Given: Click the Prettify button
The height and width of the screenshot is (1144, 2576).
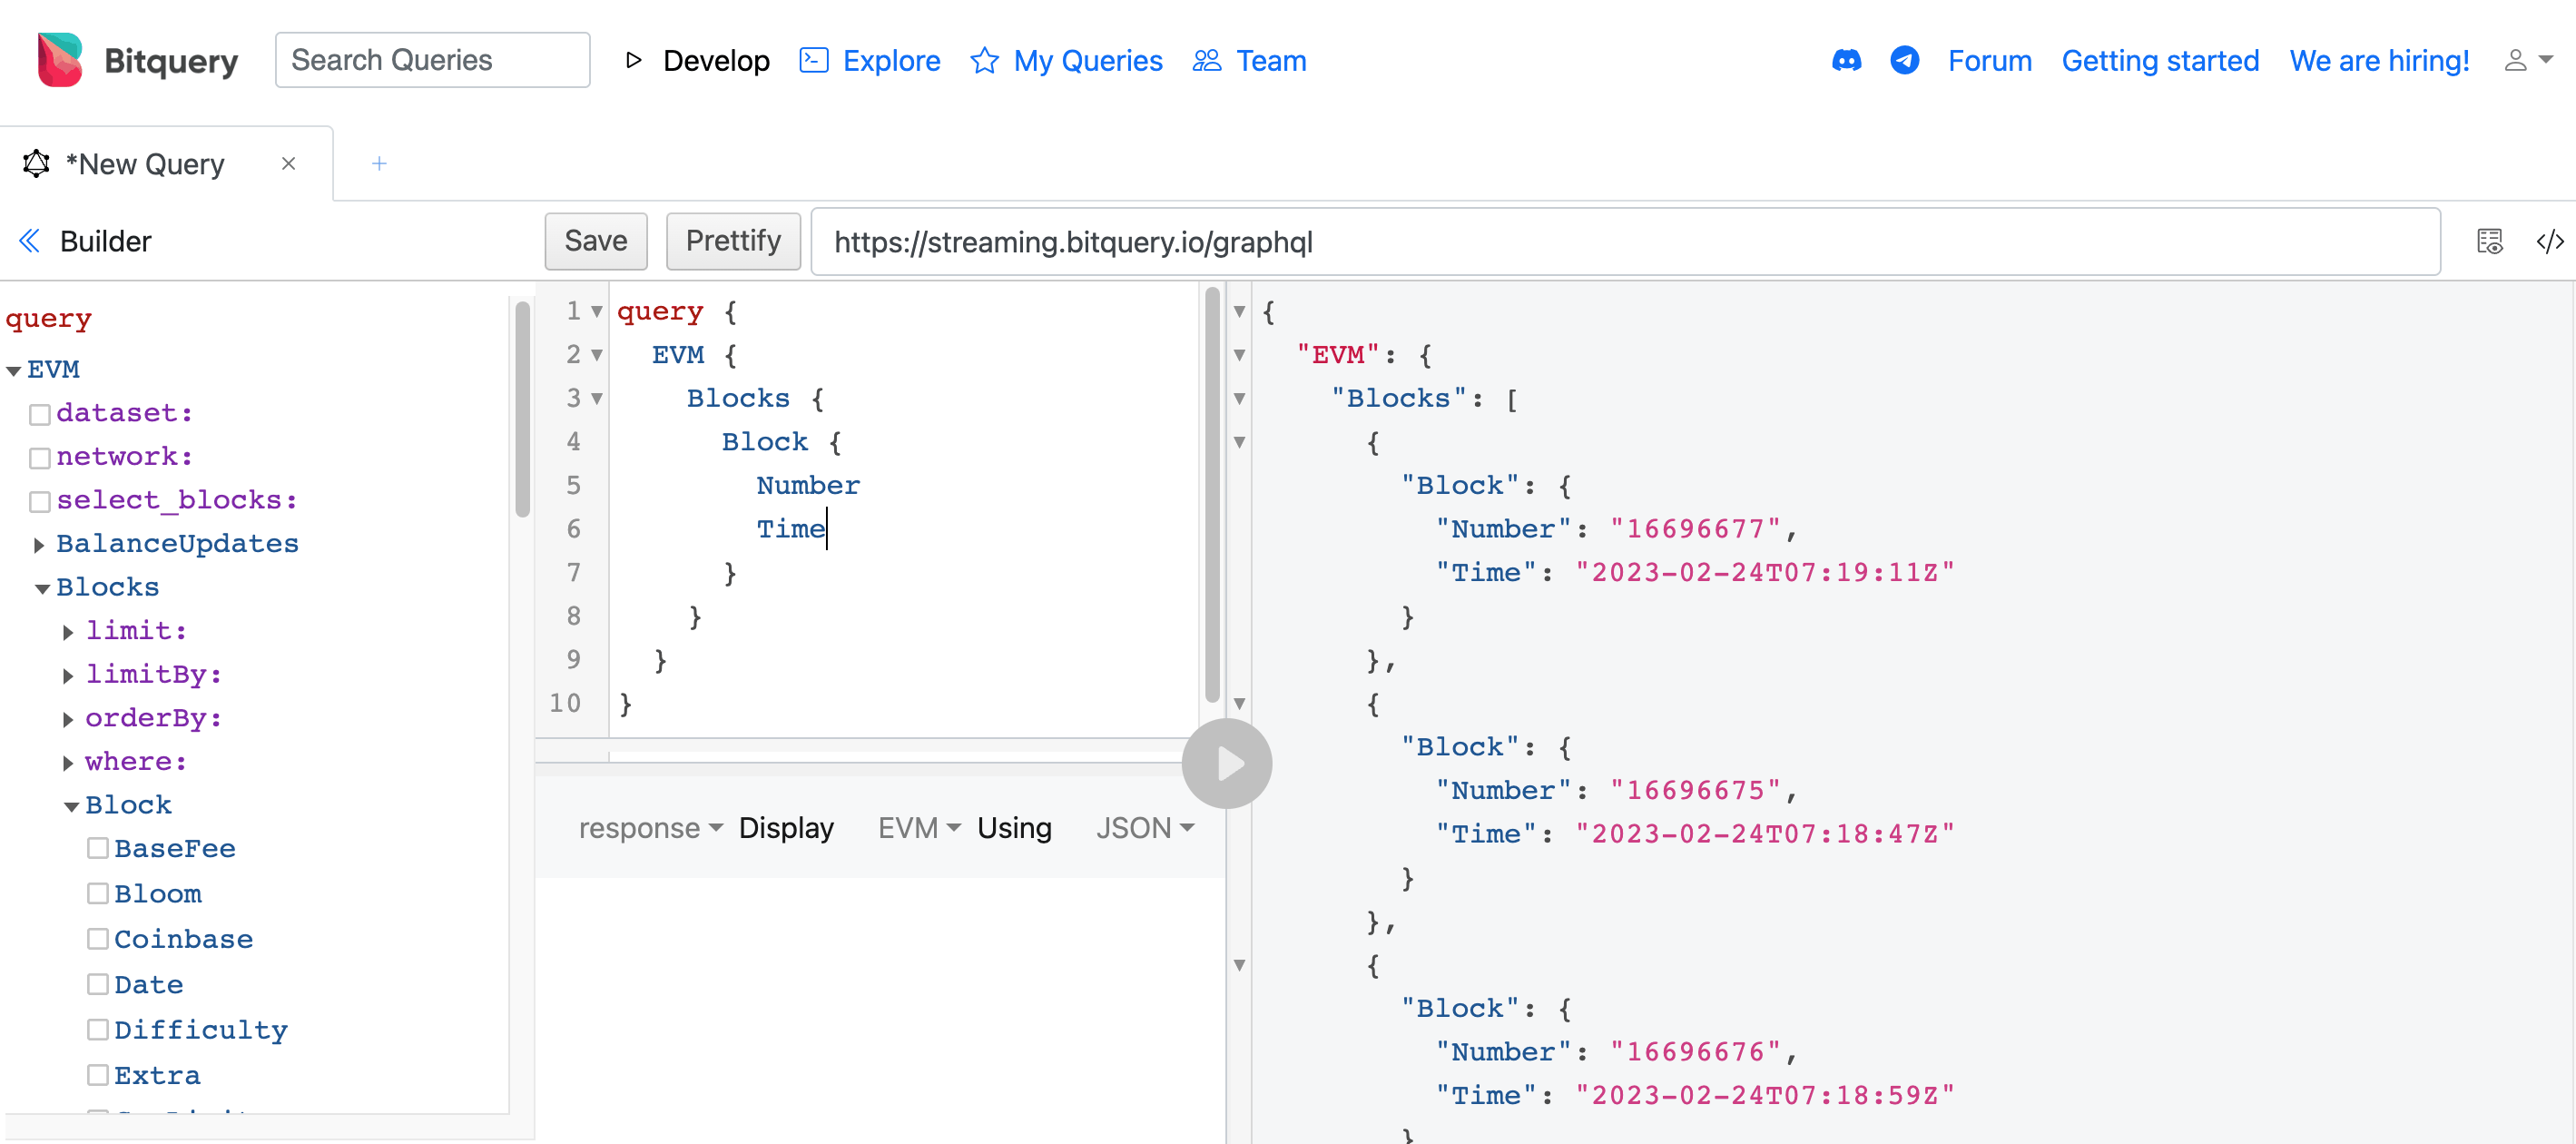Looking at the screenshot, I should [733, 241].
